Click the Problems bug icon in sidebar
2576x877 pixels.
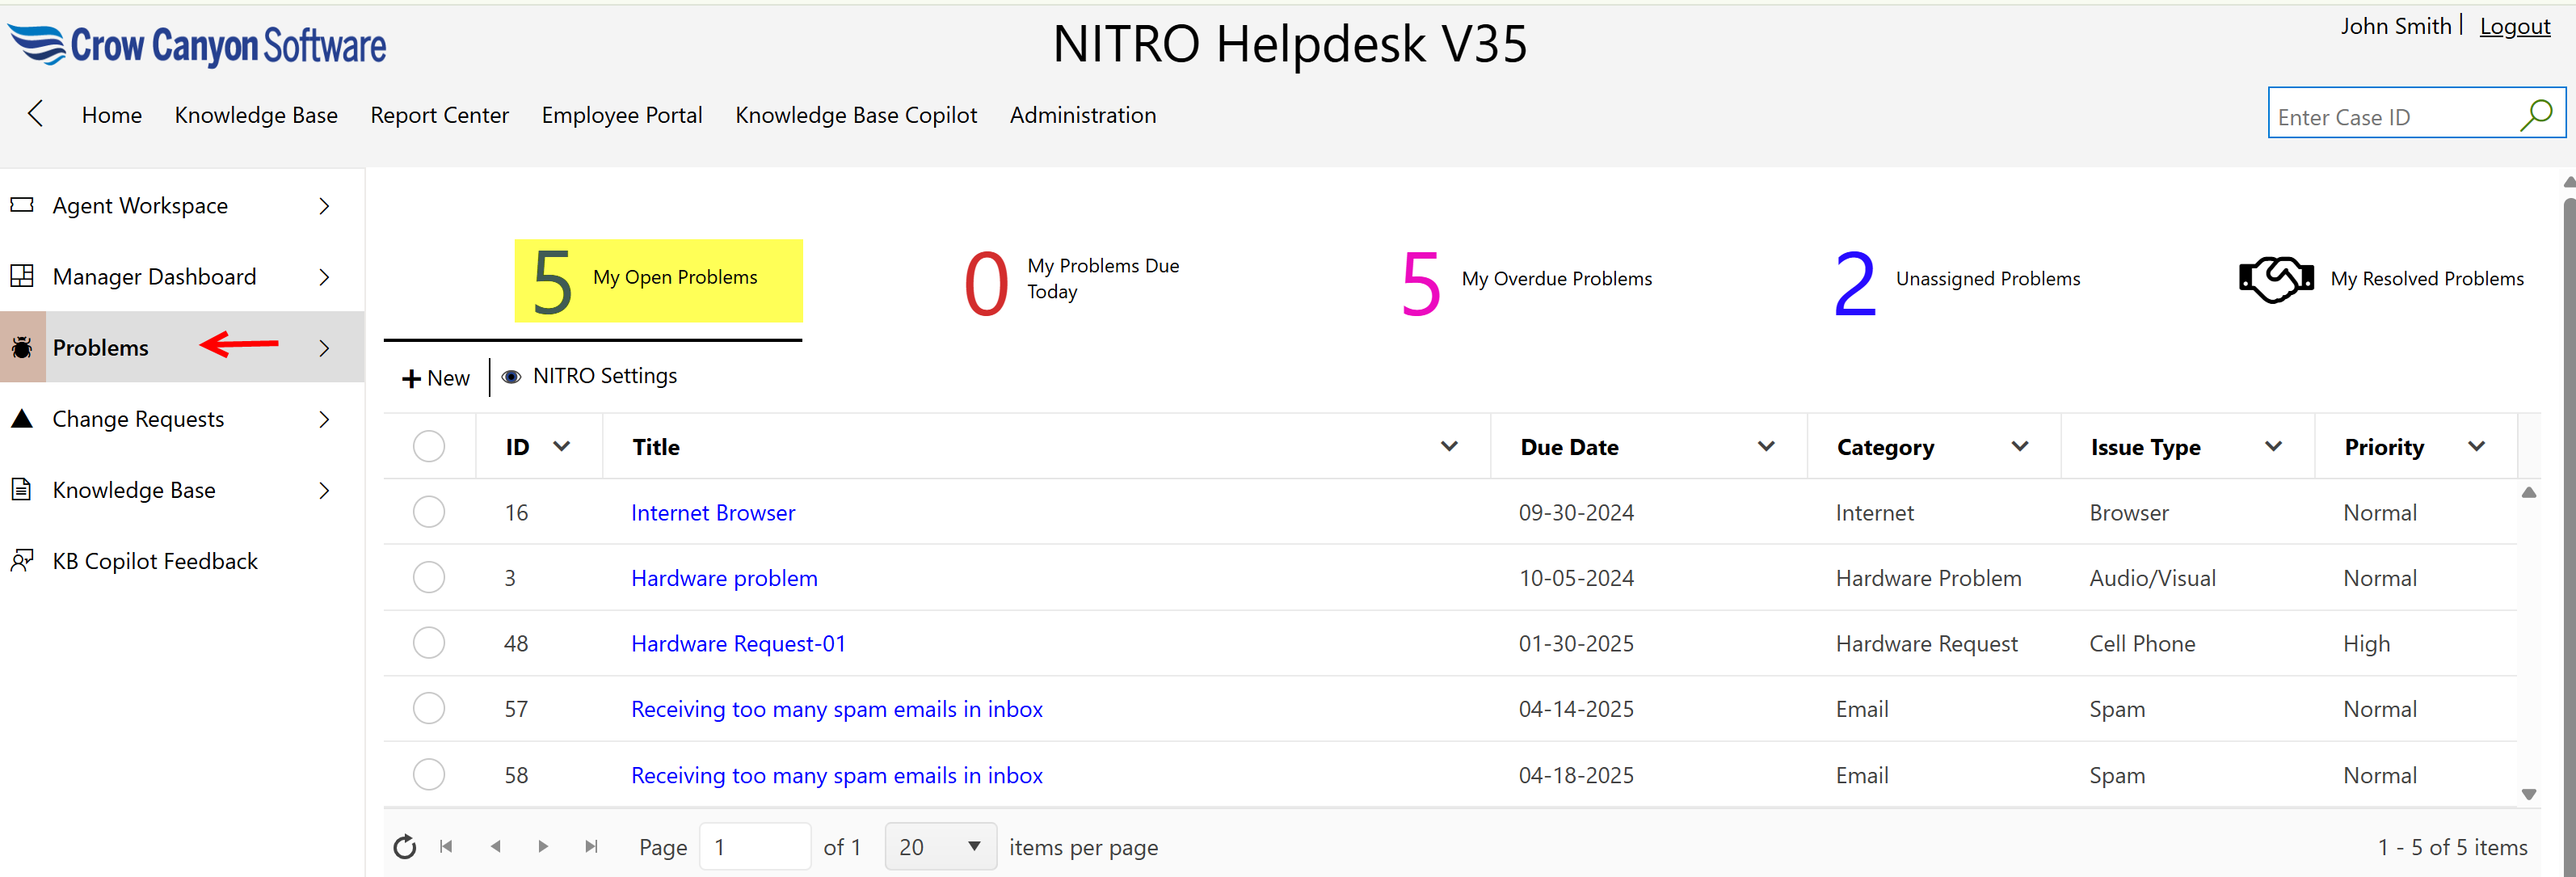click(22, 348)
